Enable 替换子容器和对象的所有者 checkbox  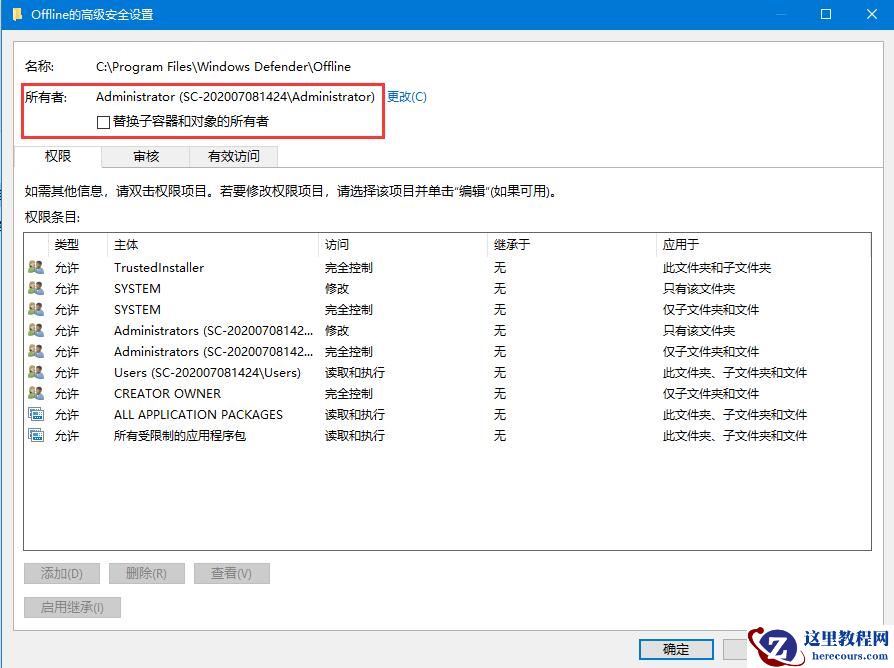[x=102, y=122]
